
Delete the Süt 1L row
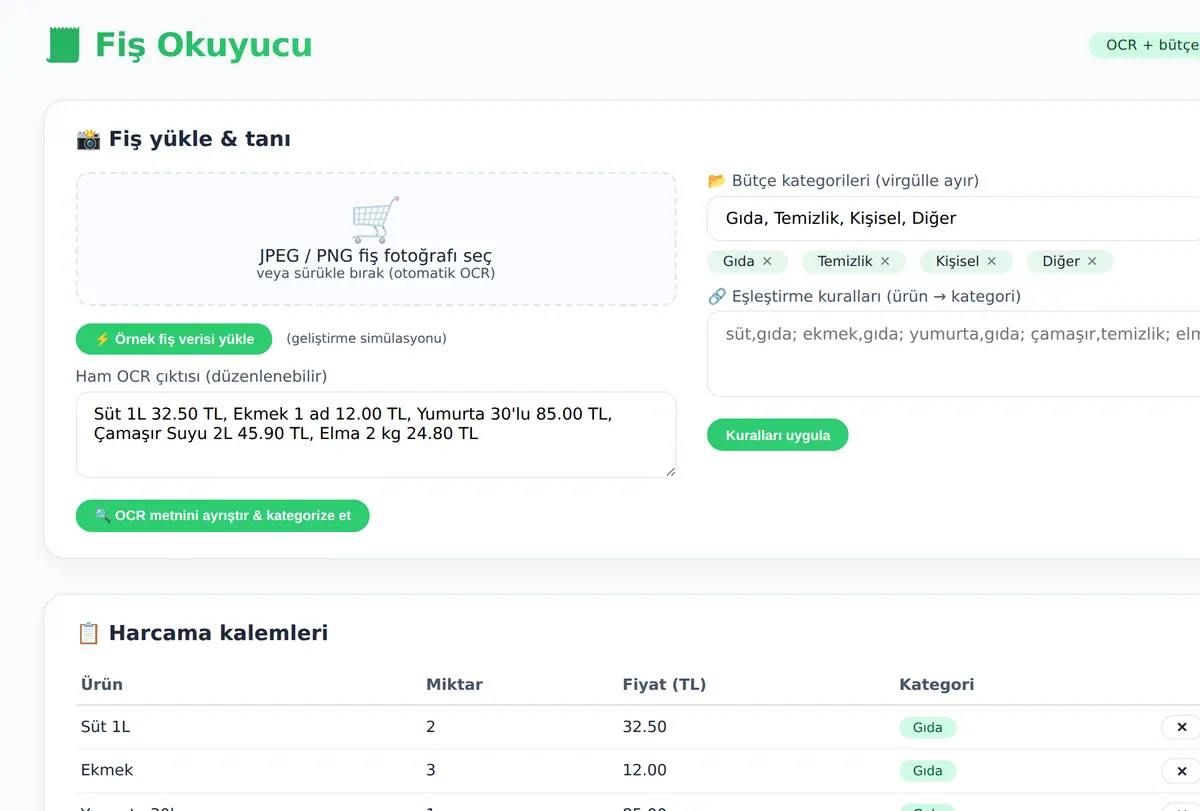[1181, 727]
